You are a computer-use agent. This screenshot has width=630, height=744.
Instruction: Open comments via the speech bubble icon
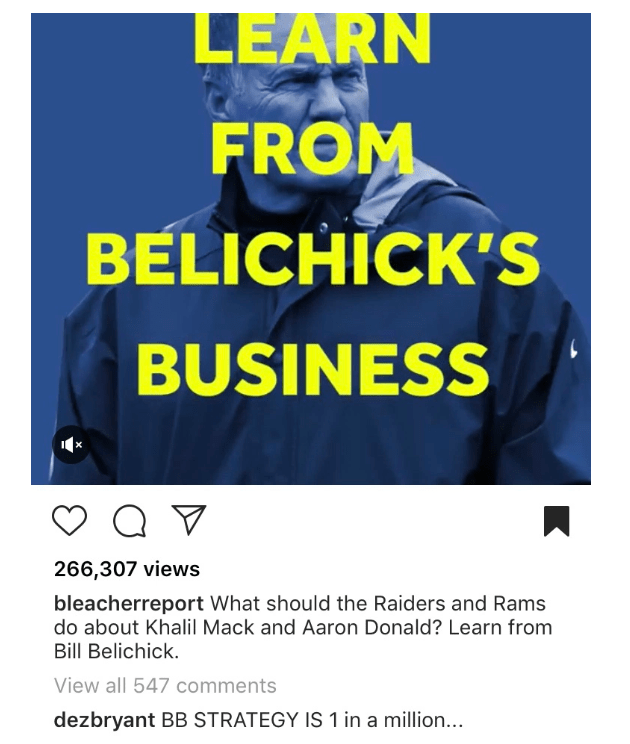point(130,521)
